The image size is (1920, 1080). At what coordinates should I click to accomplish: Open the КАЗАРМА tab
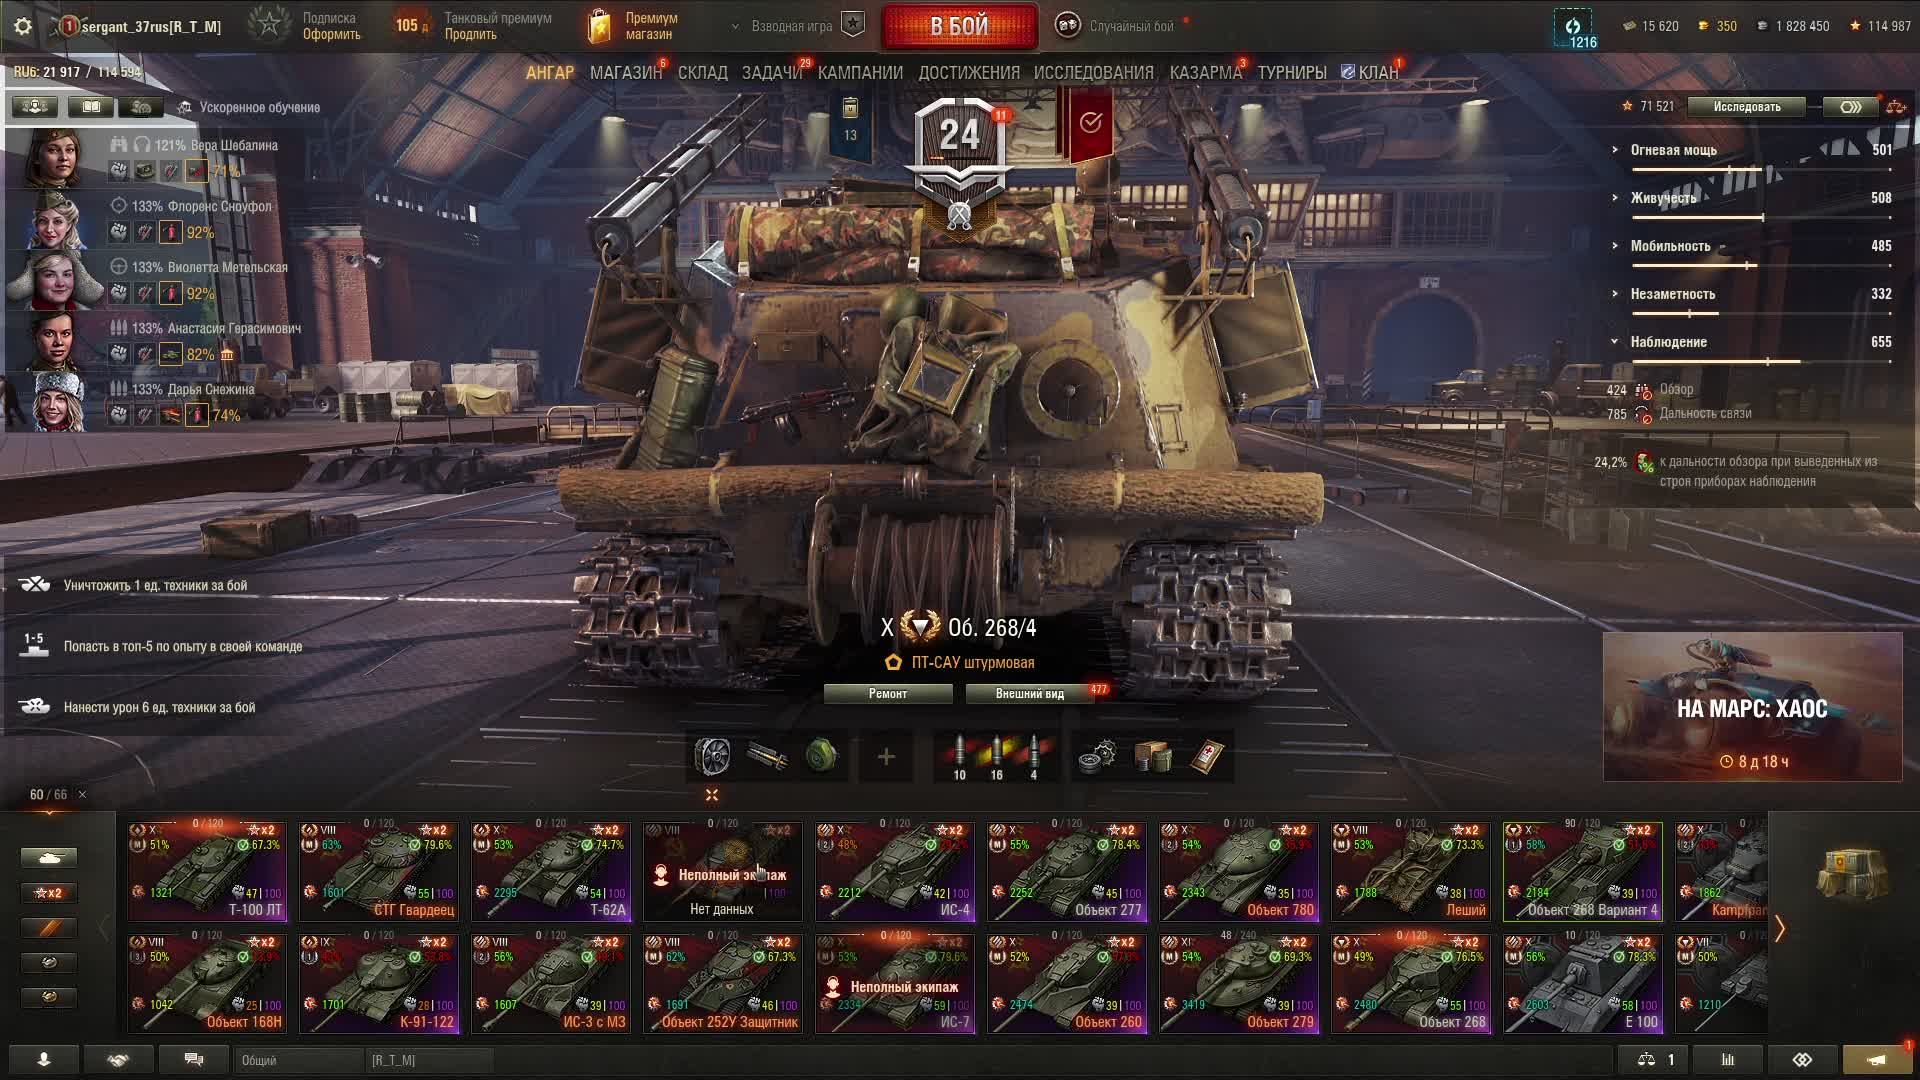click(x=1205, y=73)
